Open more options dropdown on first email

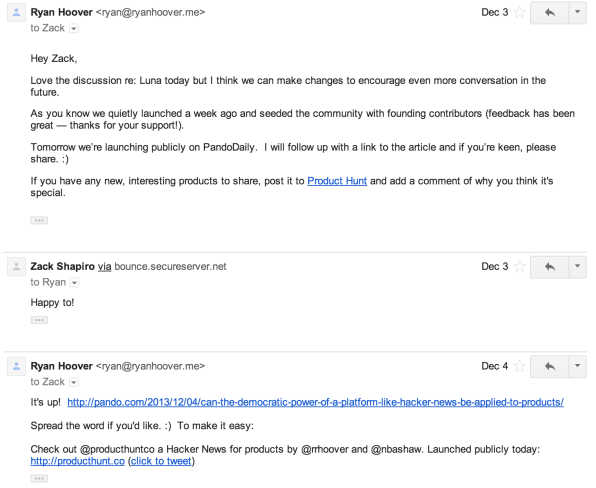click(577, 13)
